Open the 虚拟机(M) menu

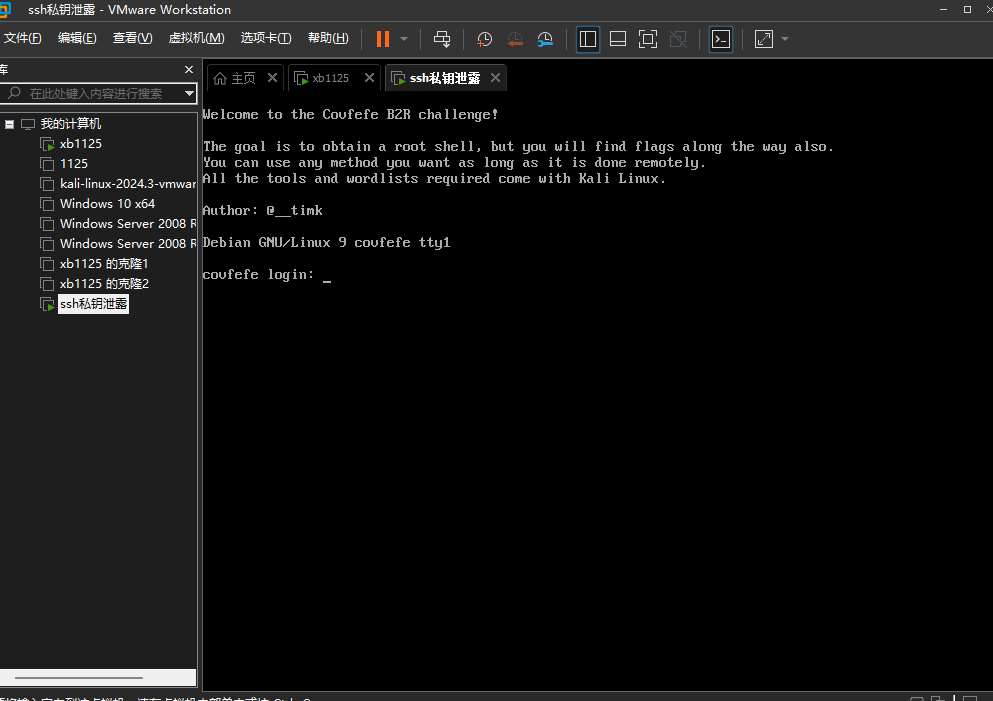coord(196,38)
